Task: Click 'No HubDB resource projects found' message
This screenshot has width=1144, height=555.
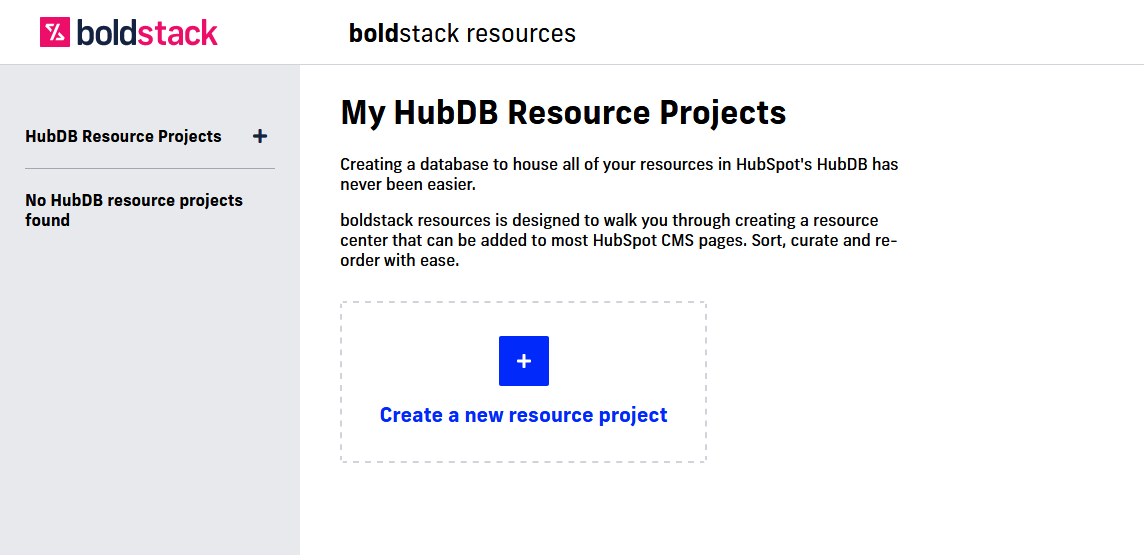Action: coord(133,210)
